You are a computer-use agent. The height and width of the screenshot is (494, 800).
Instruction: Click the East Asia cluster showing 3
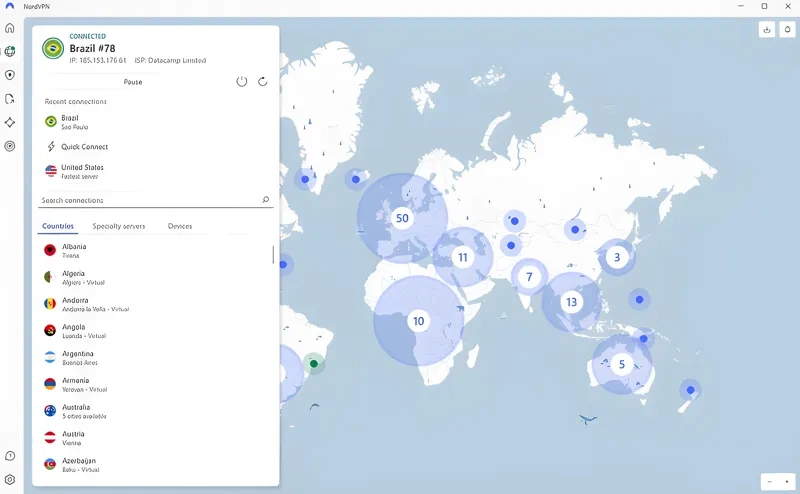pos(617,257)
